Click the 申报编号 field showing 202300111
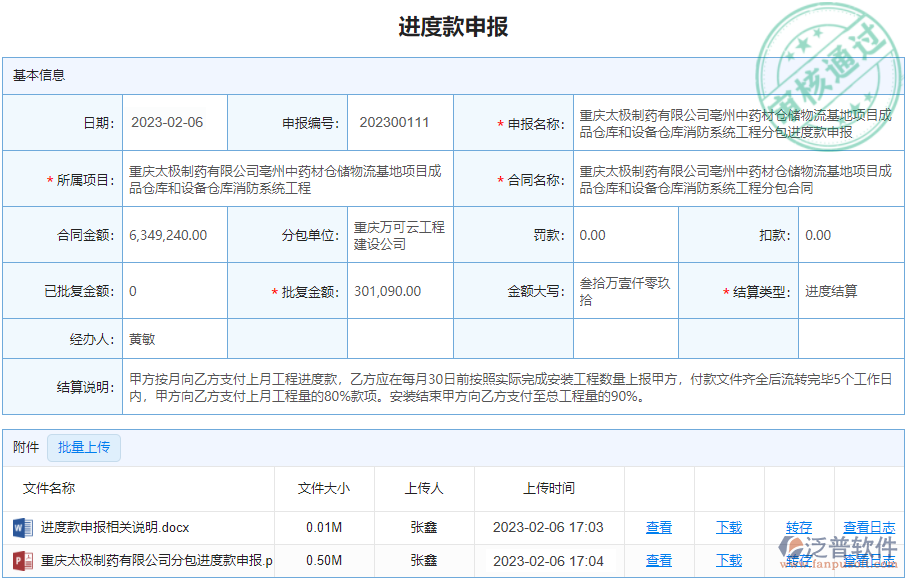 click(398, 122)
